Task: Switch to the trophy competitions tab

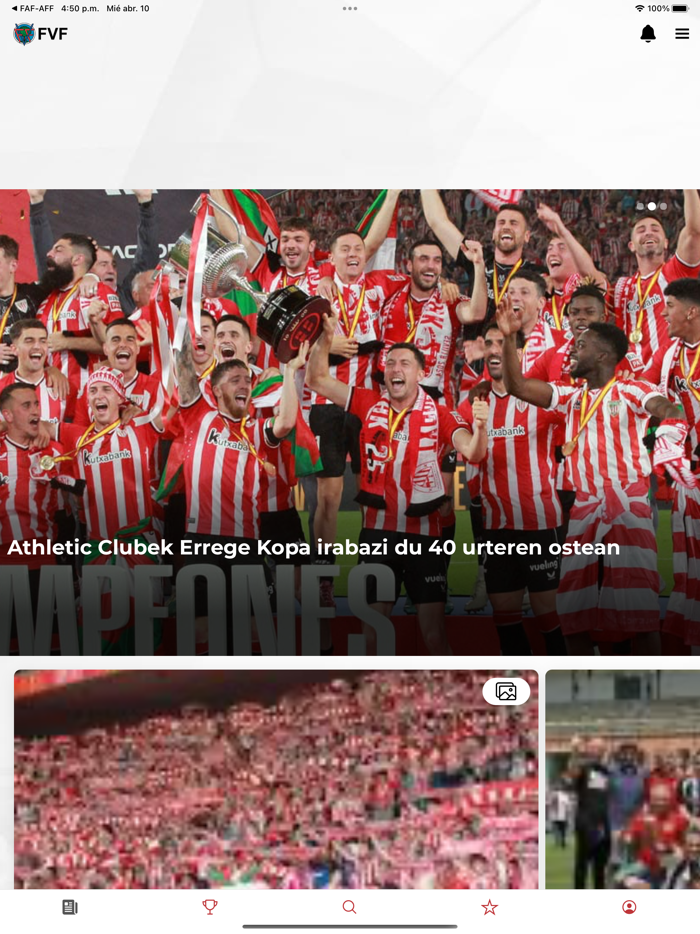Action: coord(210,907)
